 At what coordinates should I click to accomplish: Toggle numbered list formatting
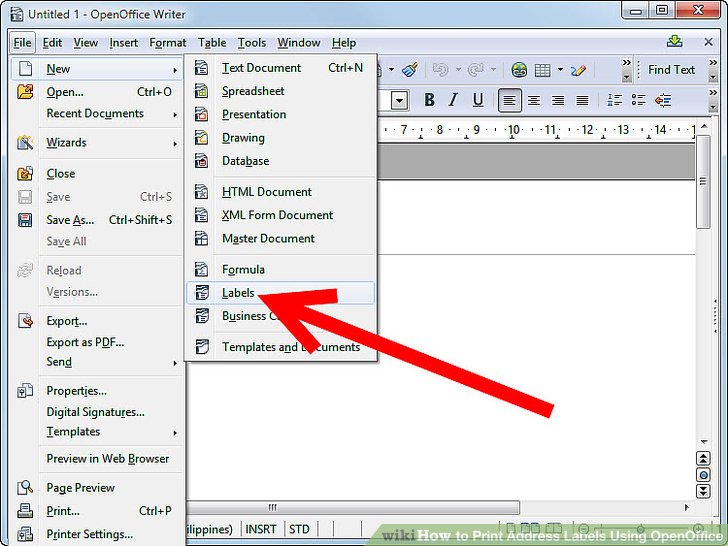tap(615, 100)
